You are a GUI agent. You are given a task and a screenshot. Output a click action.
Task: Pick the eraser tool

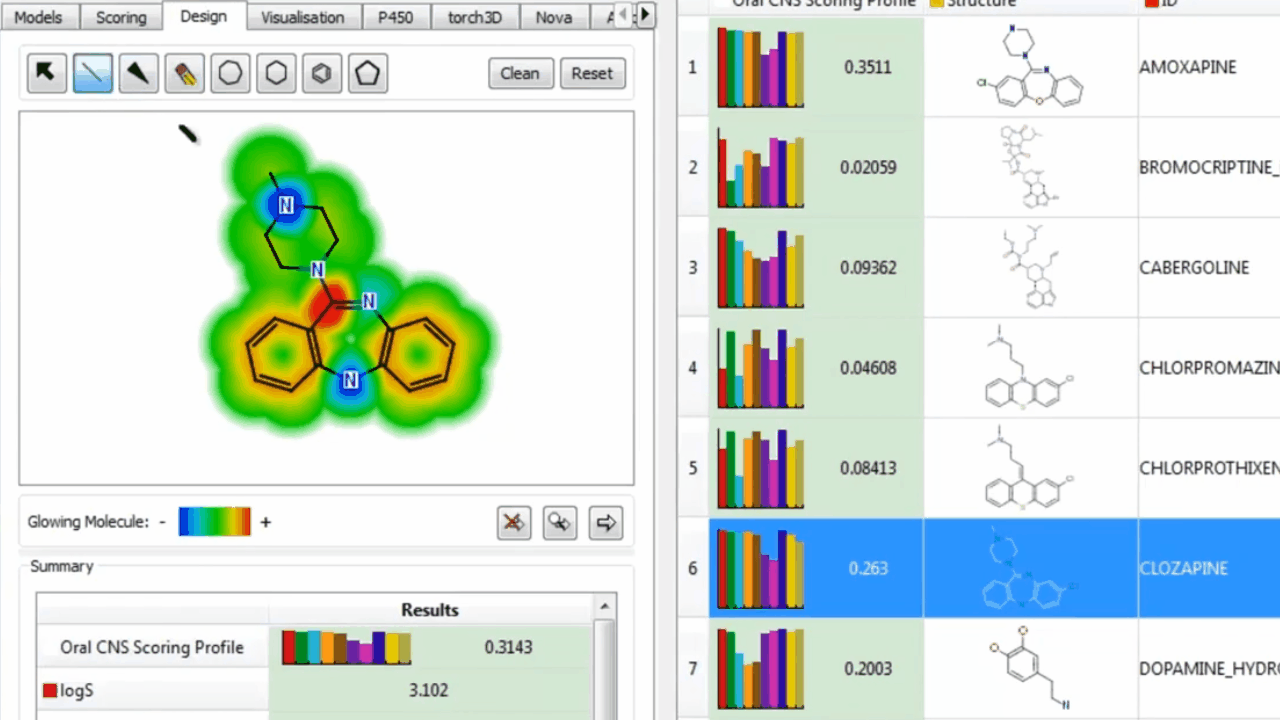pos(185,73)
